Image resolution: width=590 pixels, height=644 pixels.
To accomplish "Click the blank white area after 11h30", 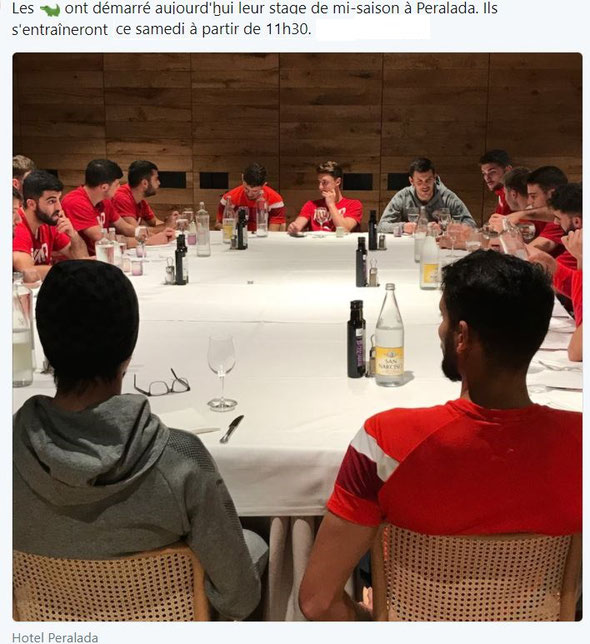I will pyautogui.click(x=372, y=29).
